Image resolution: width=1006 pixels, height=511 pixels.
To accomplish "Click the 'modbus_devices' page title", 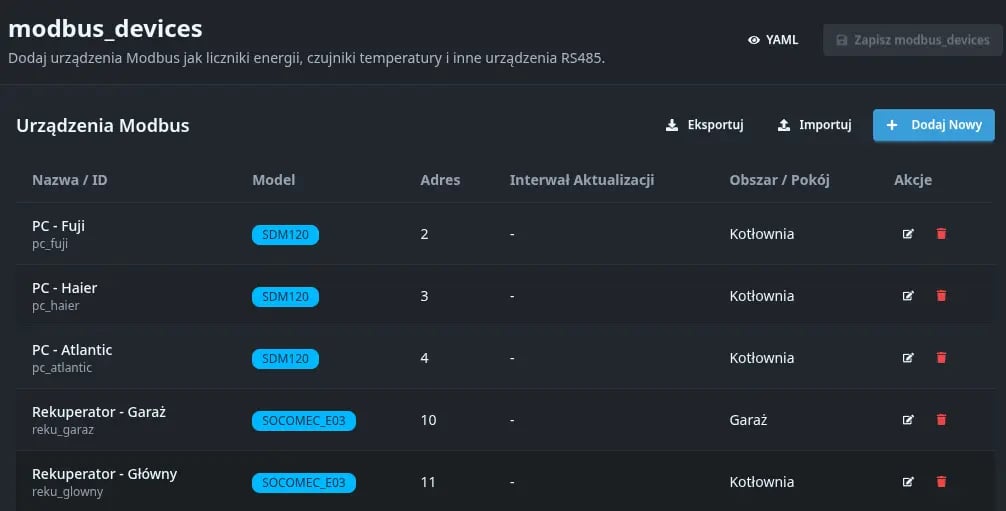I will coord(105,29).
